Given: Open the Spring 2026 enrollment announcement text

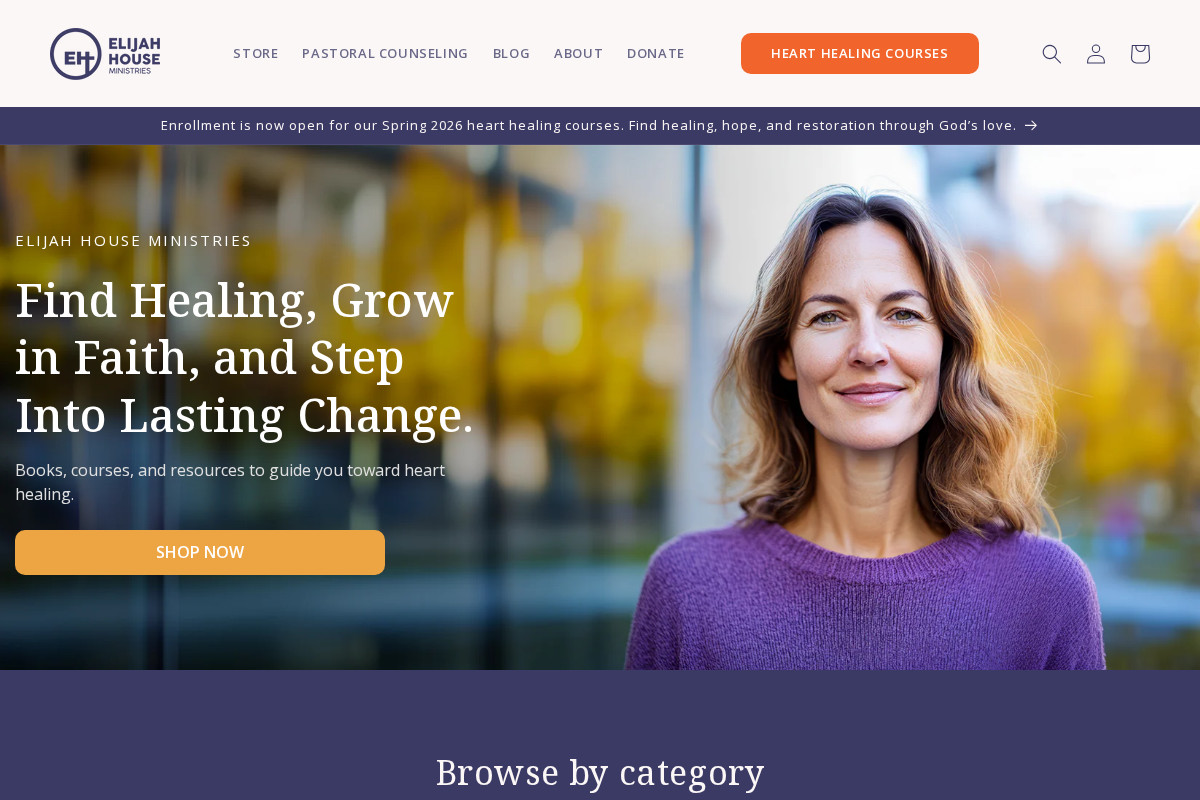Looking at the screenshot, I should [x=588, y=126].
